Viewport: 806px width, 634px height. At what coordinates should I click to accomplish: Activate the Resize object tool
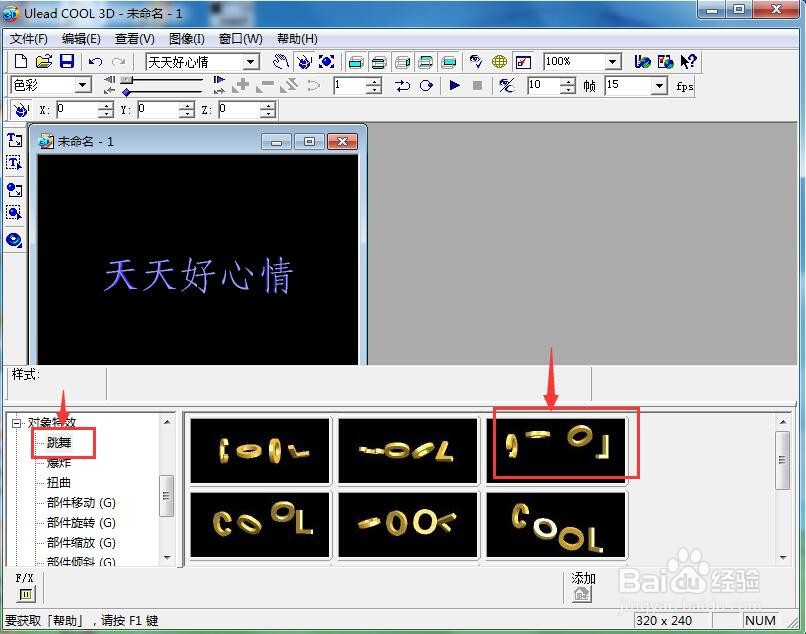coord(326,62)
